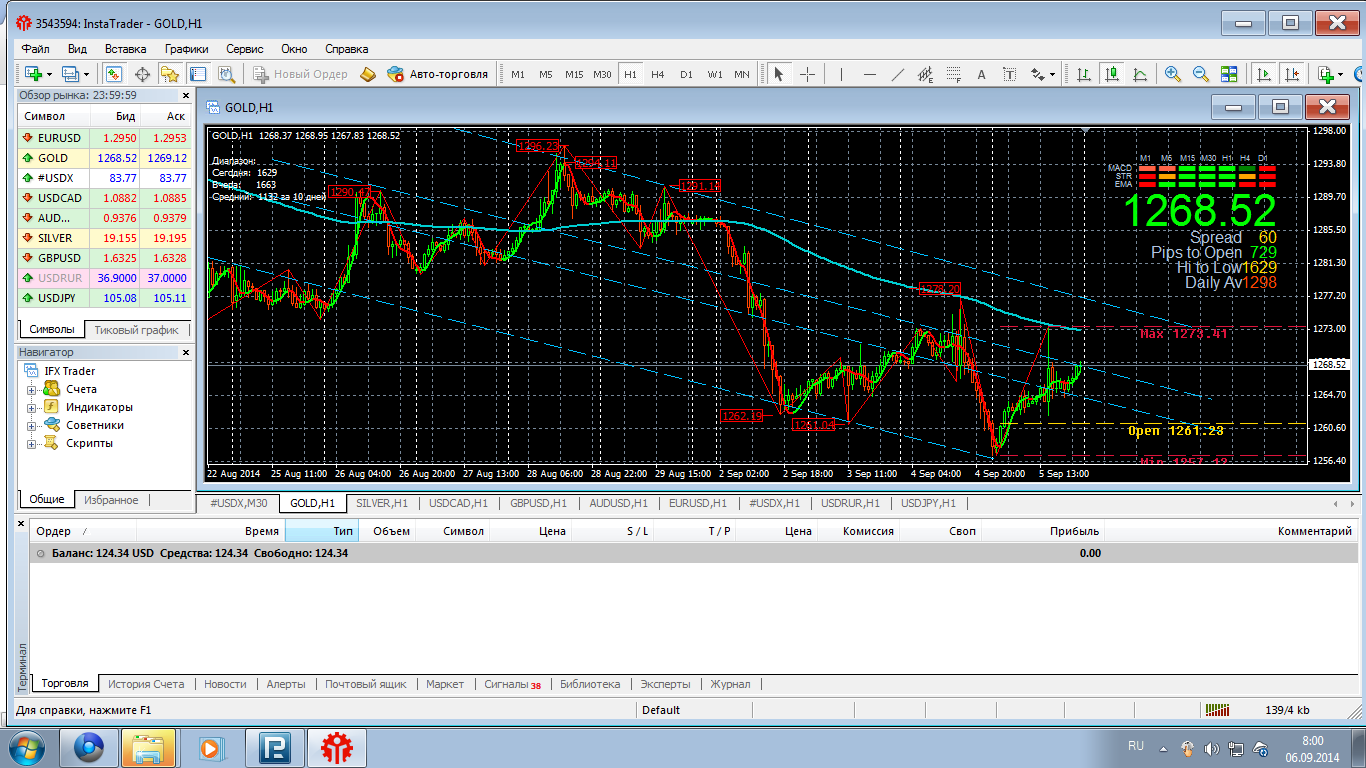This screenshot has width=1366, height=768.
Task: Toggle the chart auto-scroll button
Action: (x=1264, y=74)
